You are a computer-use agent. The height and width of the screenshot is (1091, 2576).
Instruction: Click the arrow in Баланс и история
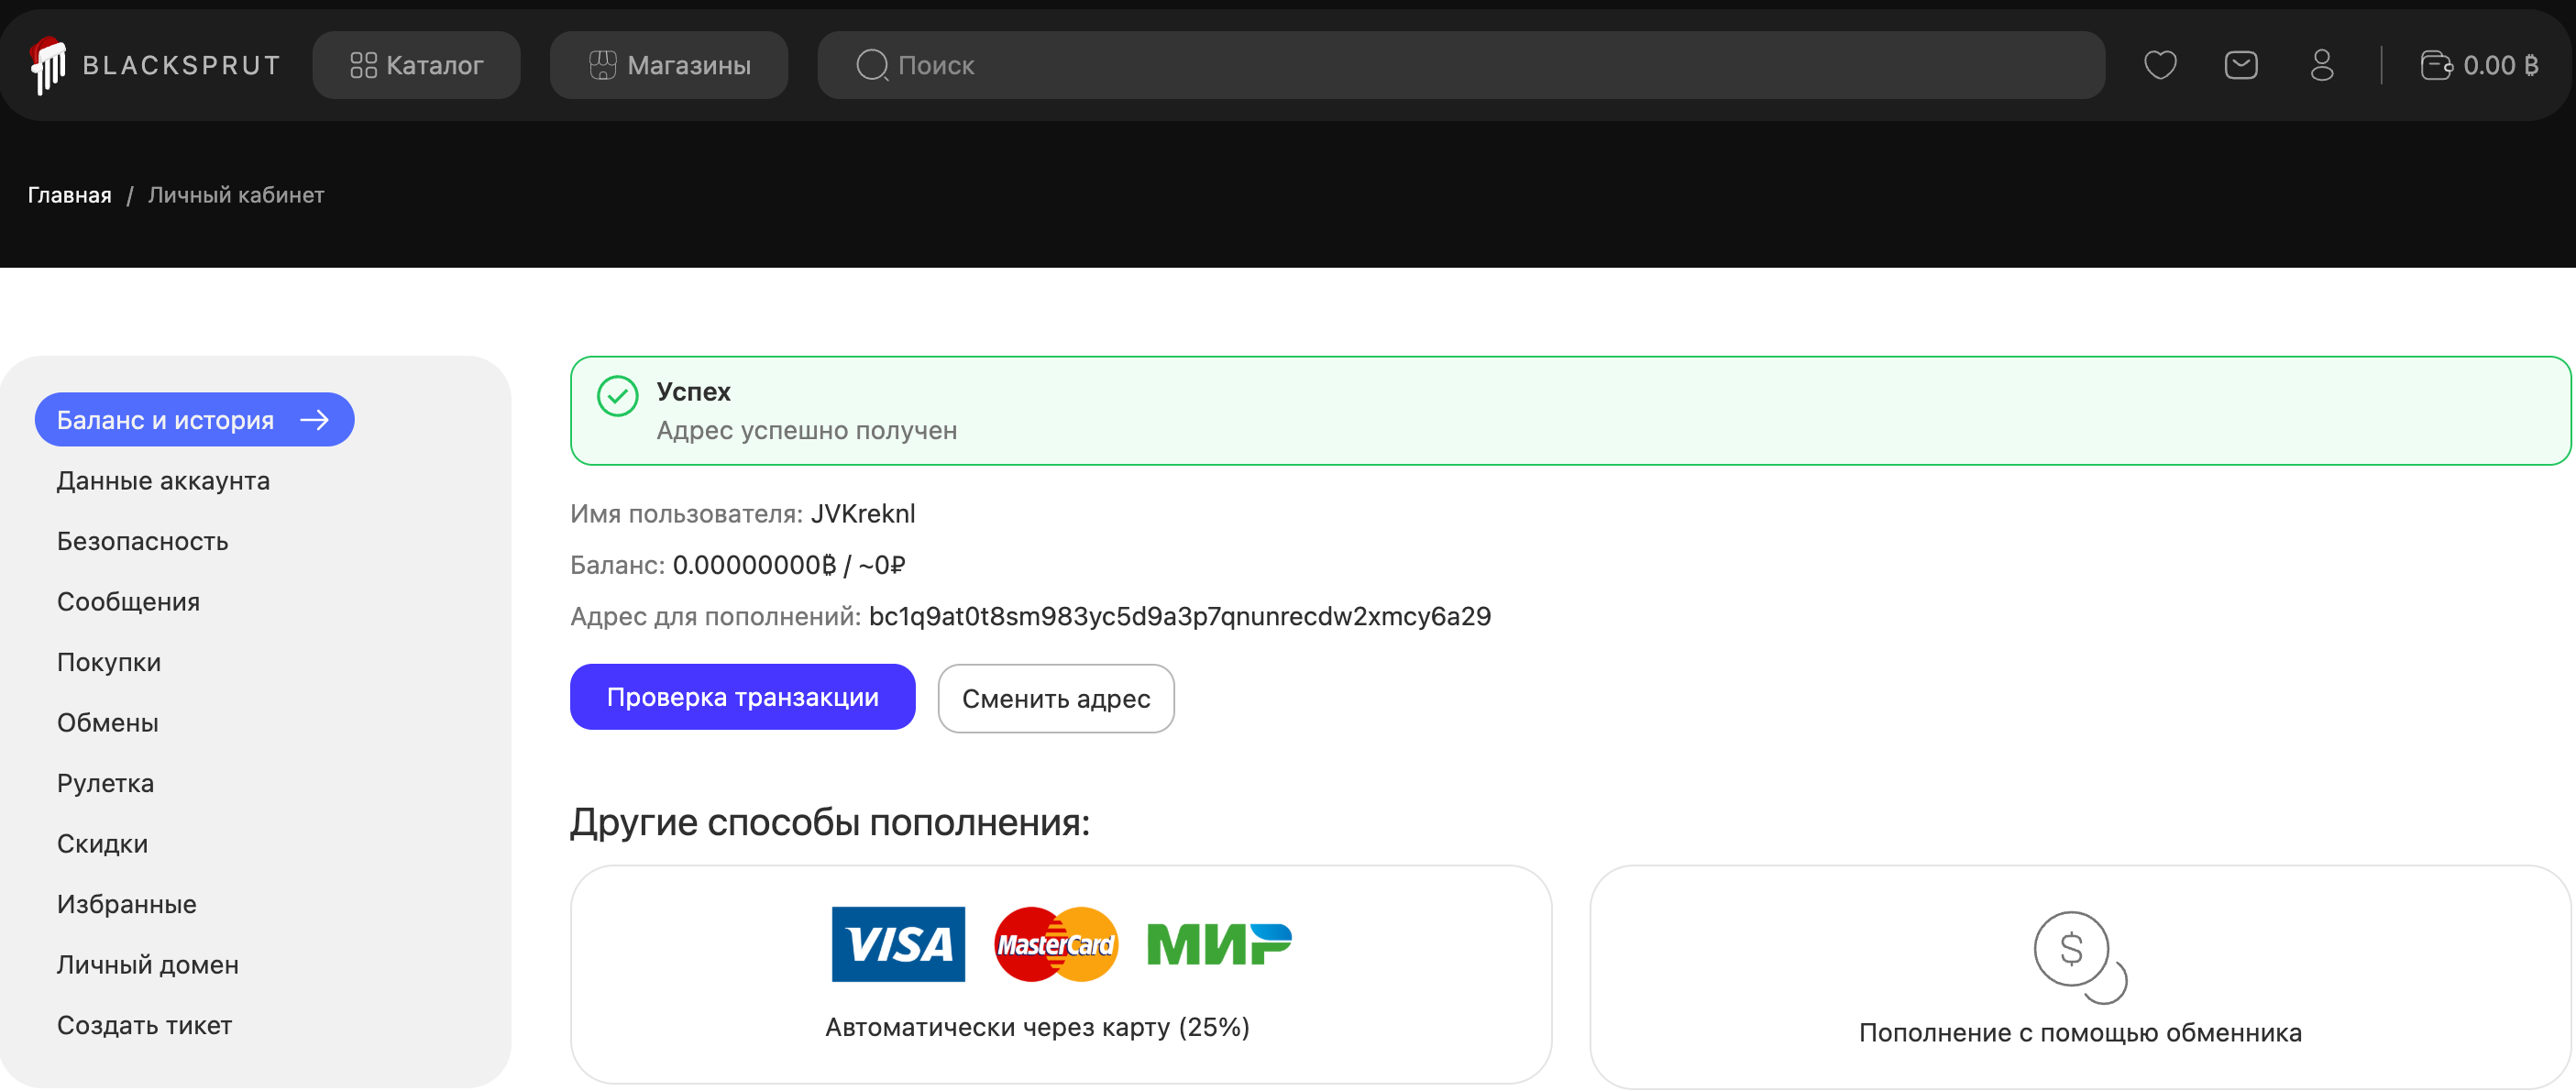point(315,420)
